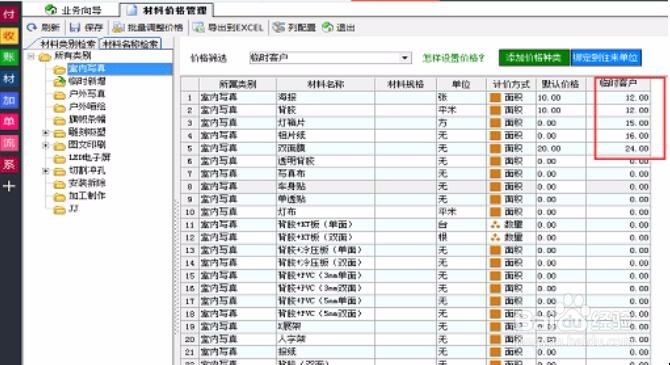The height and width of the screenshot is (365, 670).
Task: Click folder icon beside 户外写真
Action: click(x=59, y=95)
